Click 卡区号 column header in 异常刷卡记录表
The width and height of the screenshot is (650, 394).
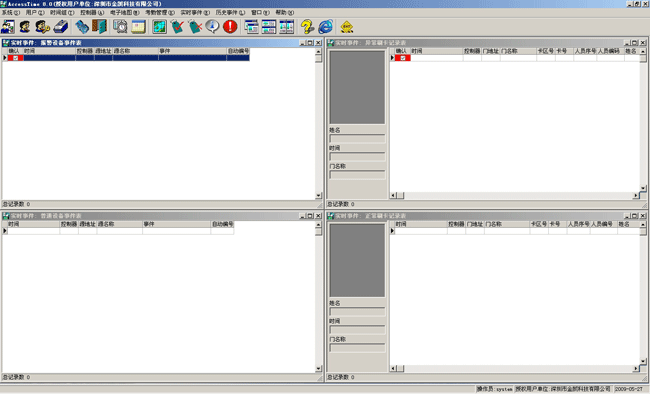[546, 51]
